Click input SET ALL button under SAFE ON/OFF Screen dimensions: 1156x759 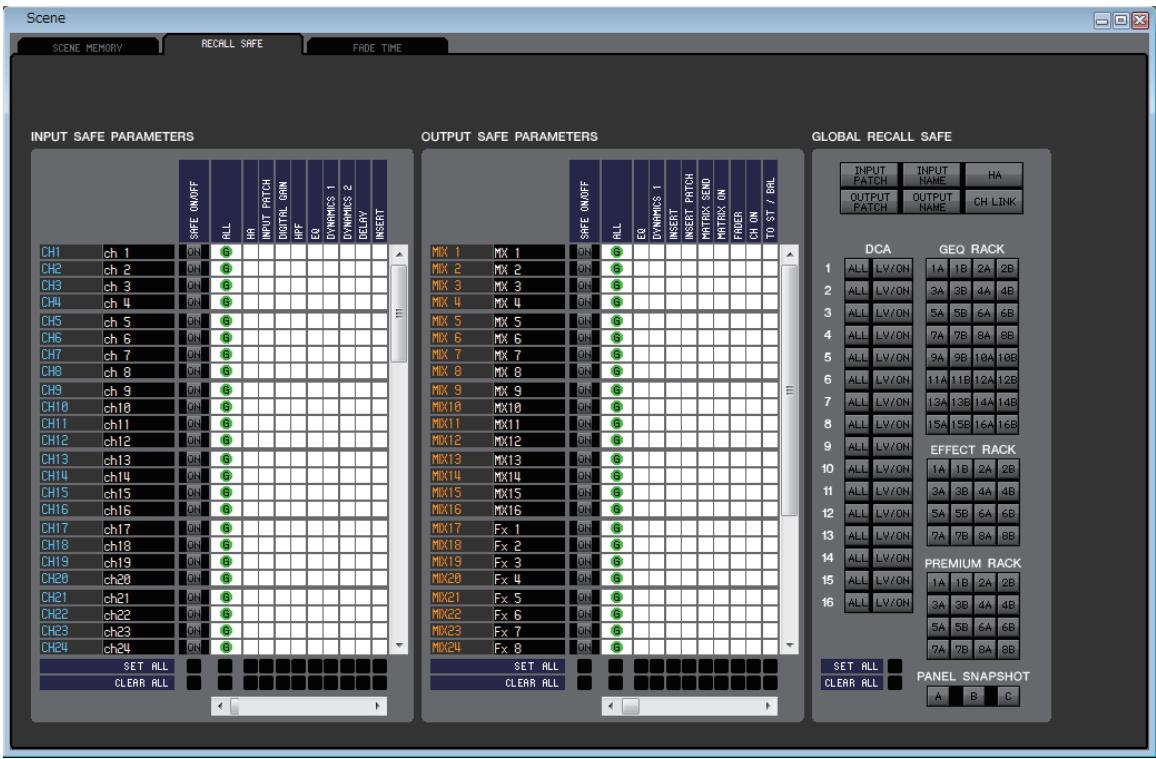pos(194,666)
